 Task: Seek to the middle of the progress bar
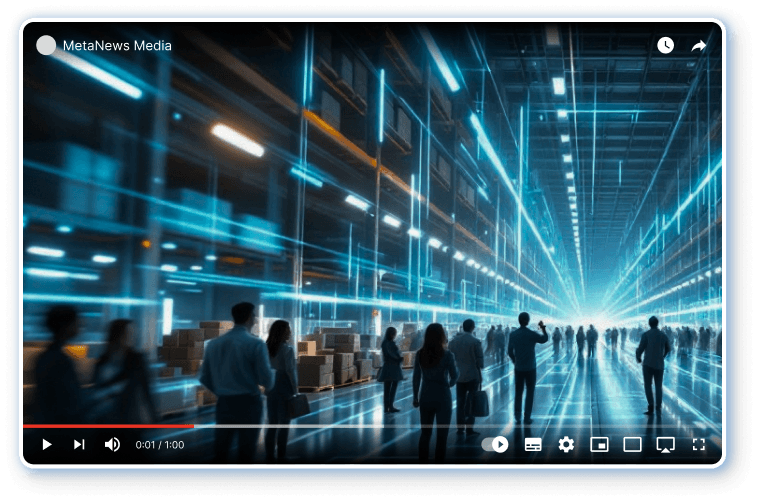click(372, 426)
